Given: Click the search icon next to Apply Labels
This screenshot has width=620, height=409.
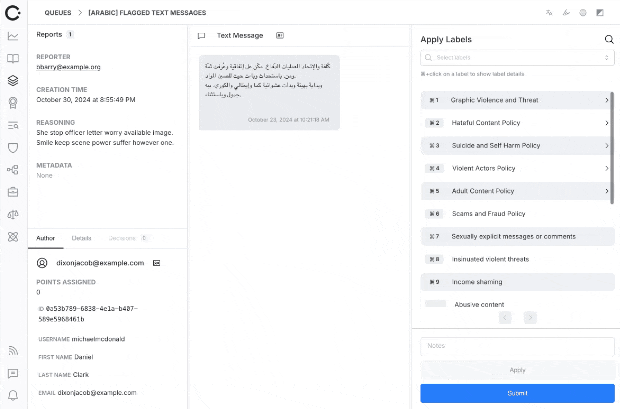Looking at the screenshot, I should tap(609, 39).
